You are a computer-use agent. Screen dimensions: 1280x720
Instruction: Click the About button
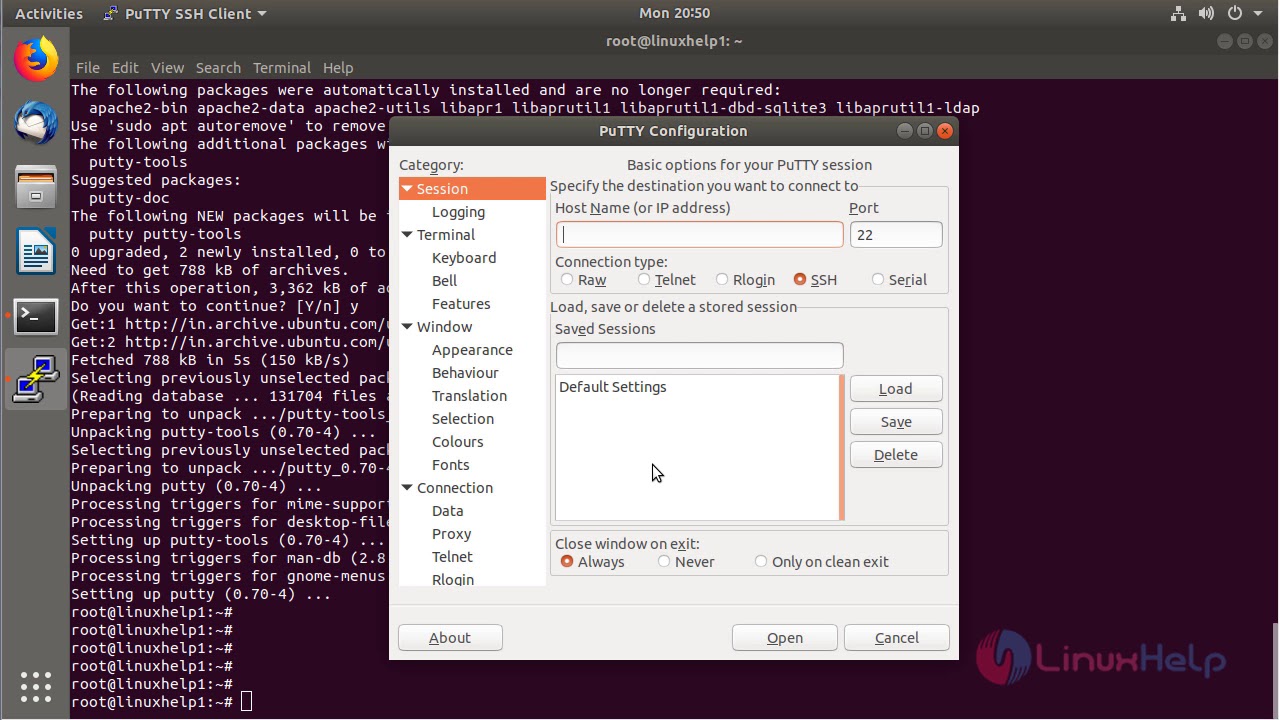point(450,638)
